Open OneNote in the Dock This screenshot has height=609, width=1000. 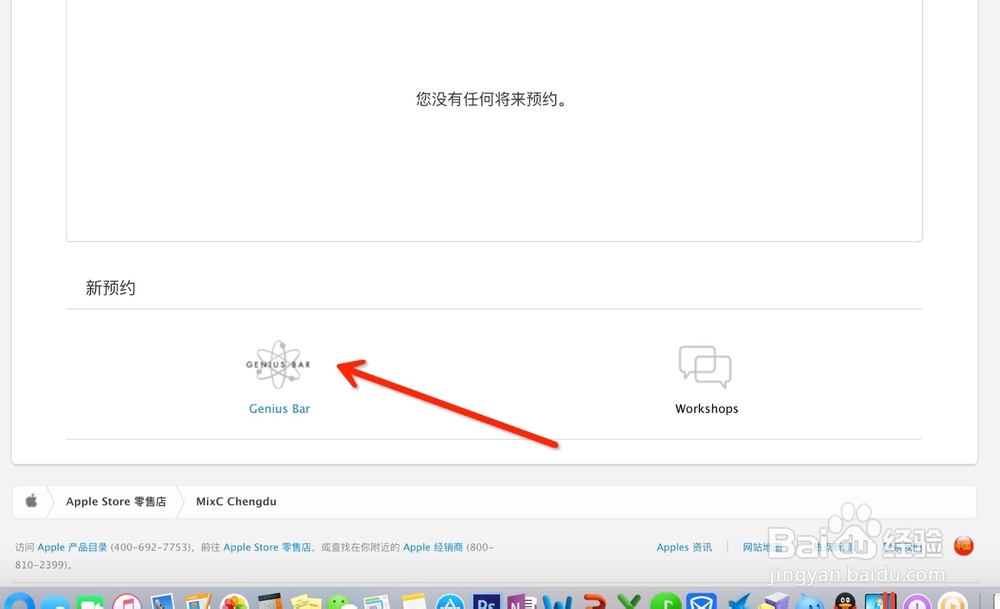pos(522,602)
